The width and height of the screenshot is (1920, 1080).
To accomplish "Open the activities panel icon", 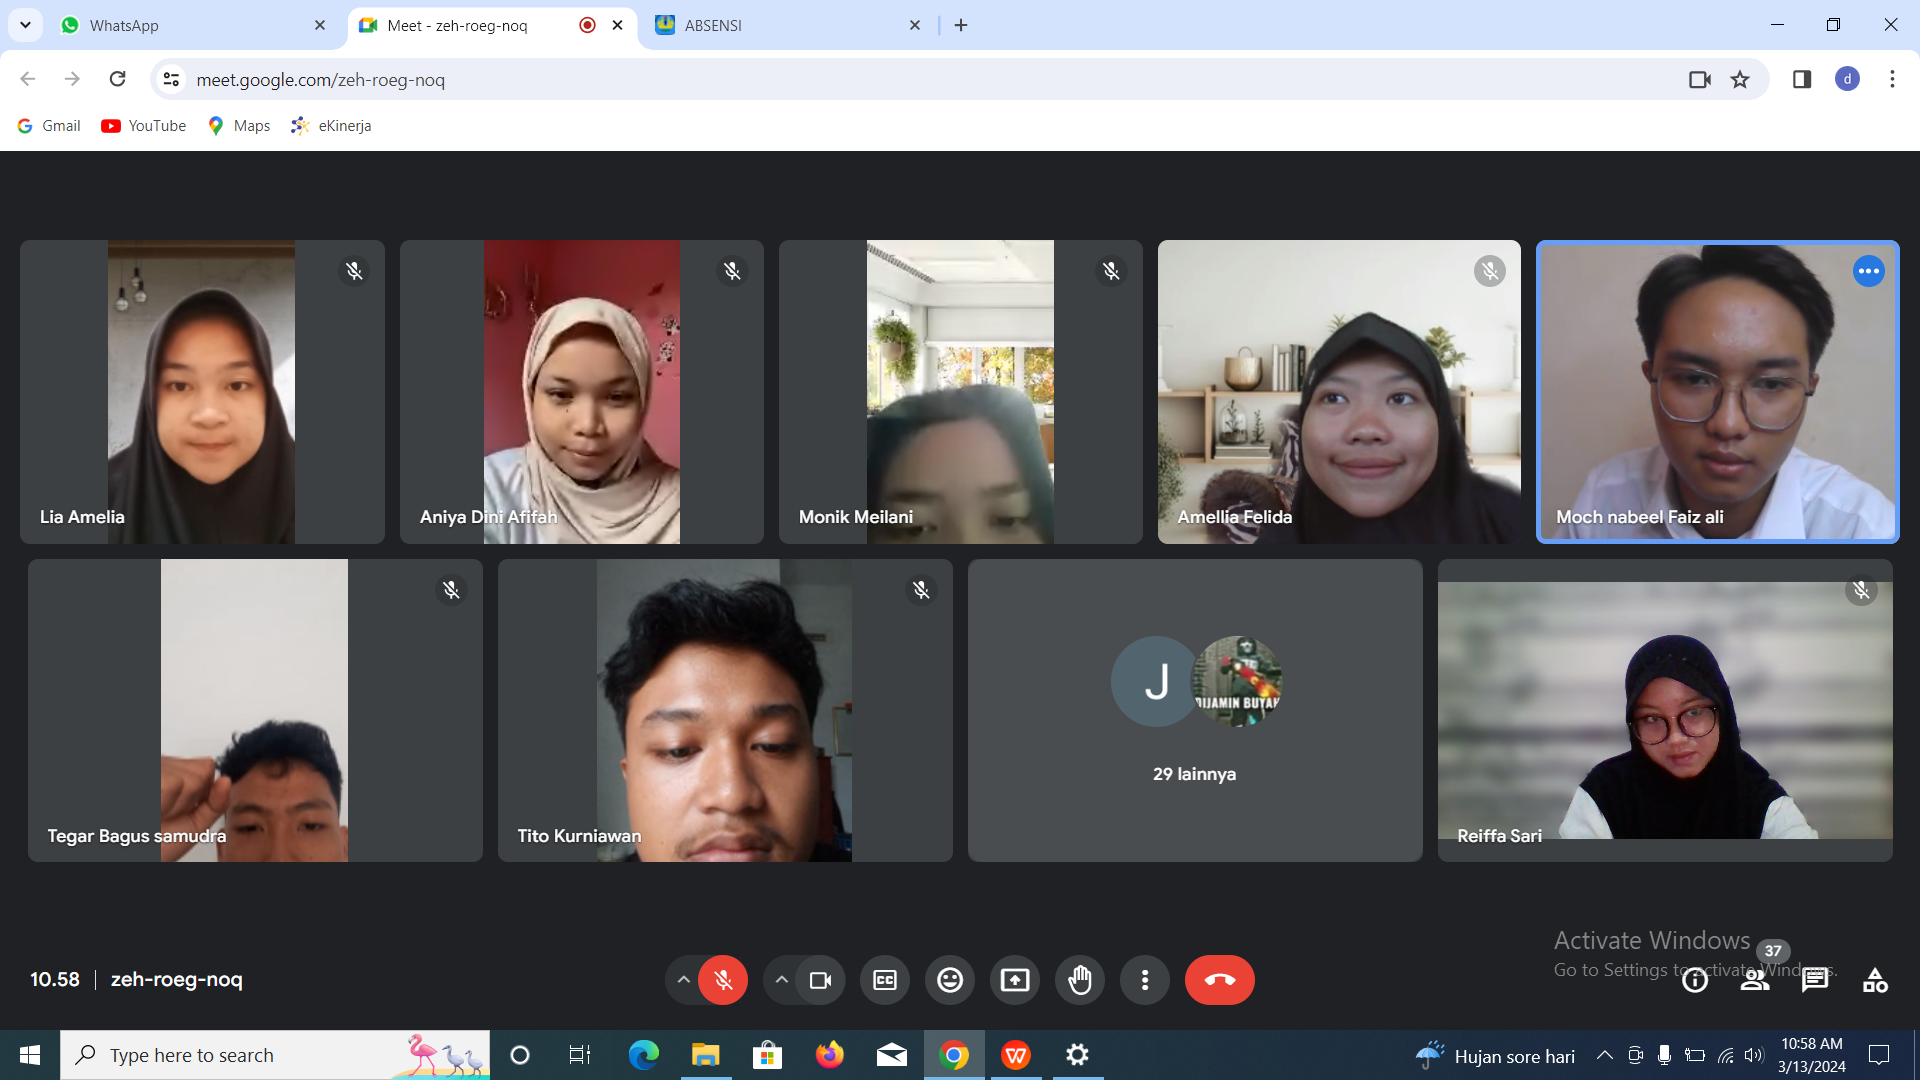I will 1875,980.
